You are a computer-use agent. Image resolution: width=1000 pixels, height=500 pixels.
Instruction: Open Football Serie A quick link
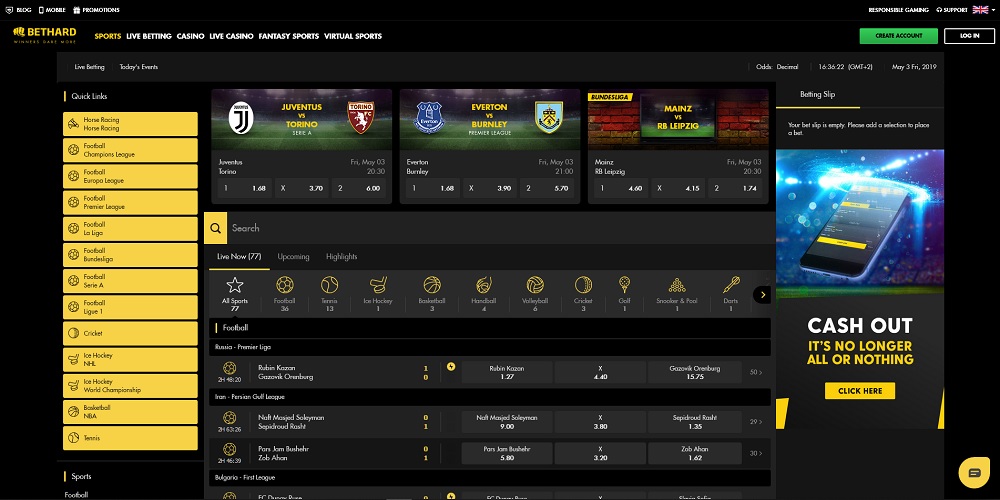point(130,281)
